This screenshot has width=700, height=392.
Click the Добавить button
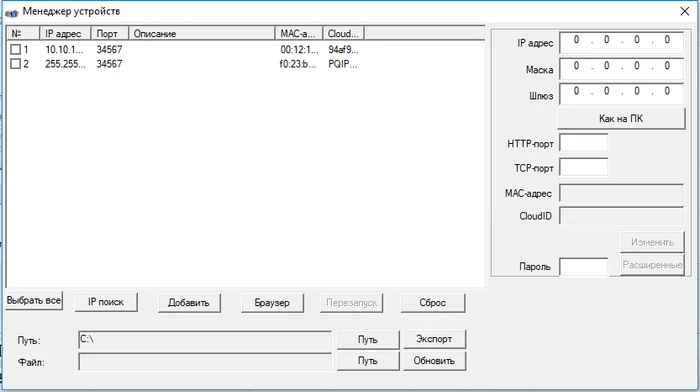coord(189,303)
